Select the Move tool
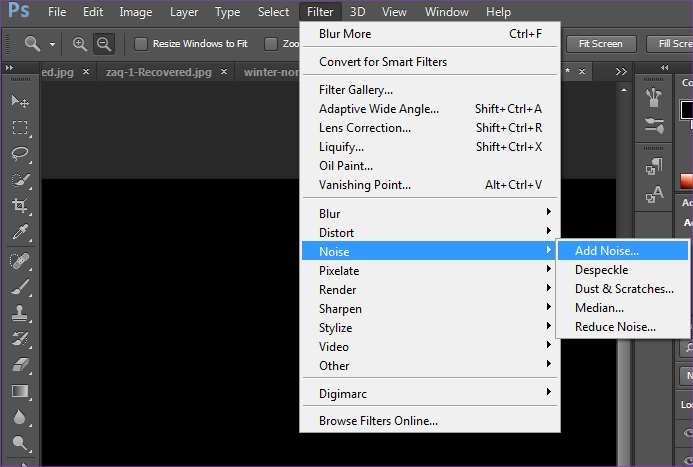The height and width of the screenshot is (467, 693). pyautogui.click(x=20, y=102)
